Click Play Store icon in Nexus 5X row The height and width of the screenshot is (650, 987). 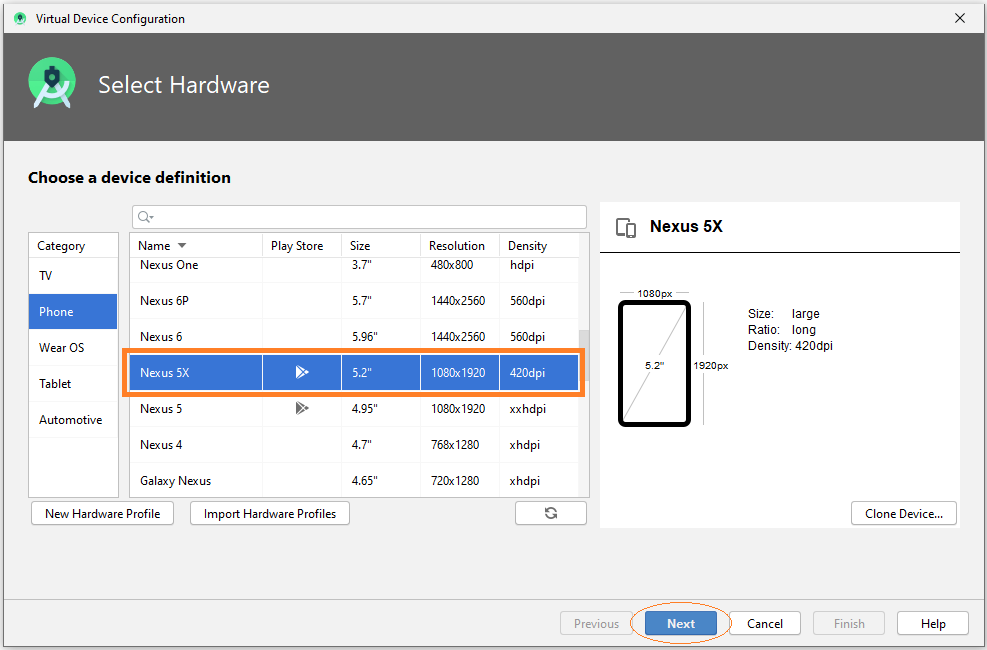pos(302,373)
